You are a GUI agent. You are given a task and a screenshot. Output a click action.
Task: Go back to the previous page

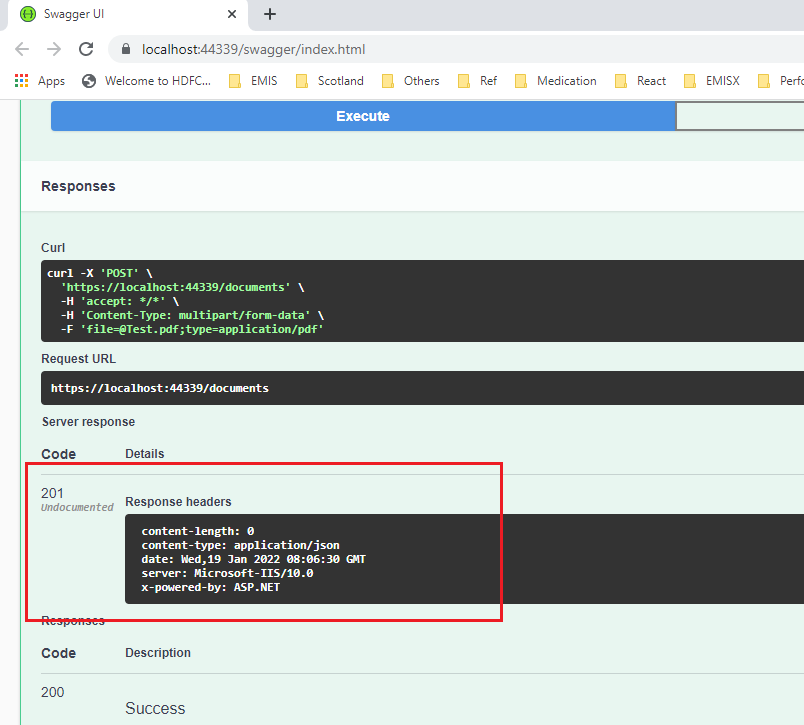point(22,49)
